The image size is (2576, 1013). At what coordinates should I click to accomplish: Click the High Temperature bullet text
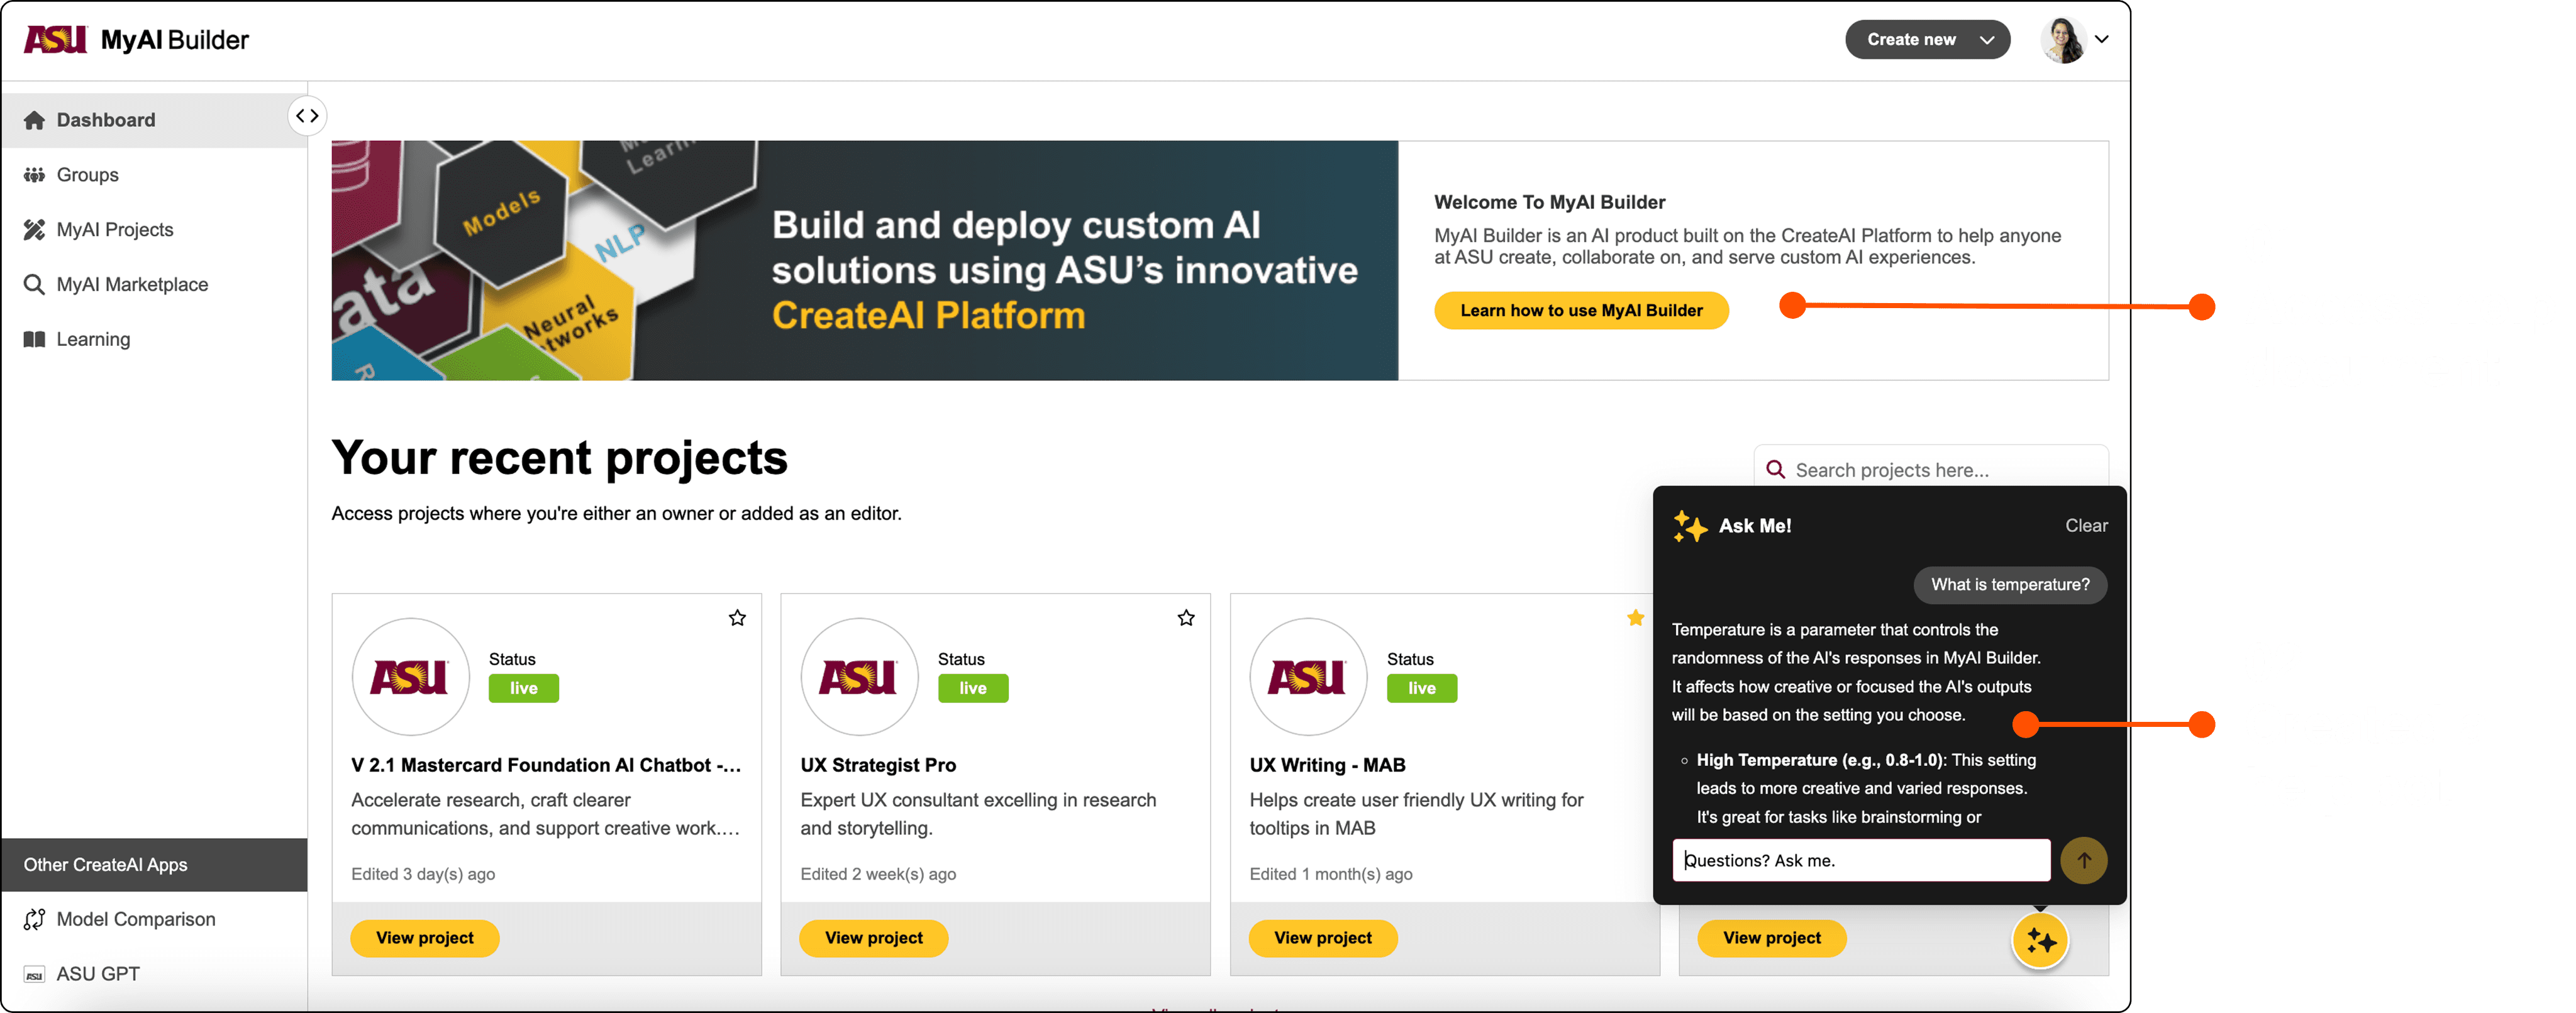tap(1866, 788)
